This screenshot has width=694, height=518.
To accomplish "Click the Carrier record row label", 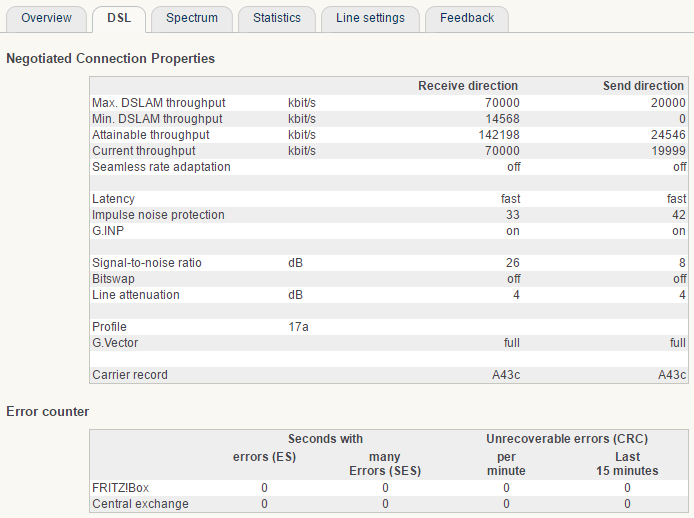I will tap(130, 375).
